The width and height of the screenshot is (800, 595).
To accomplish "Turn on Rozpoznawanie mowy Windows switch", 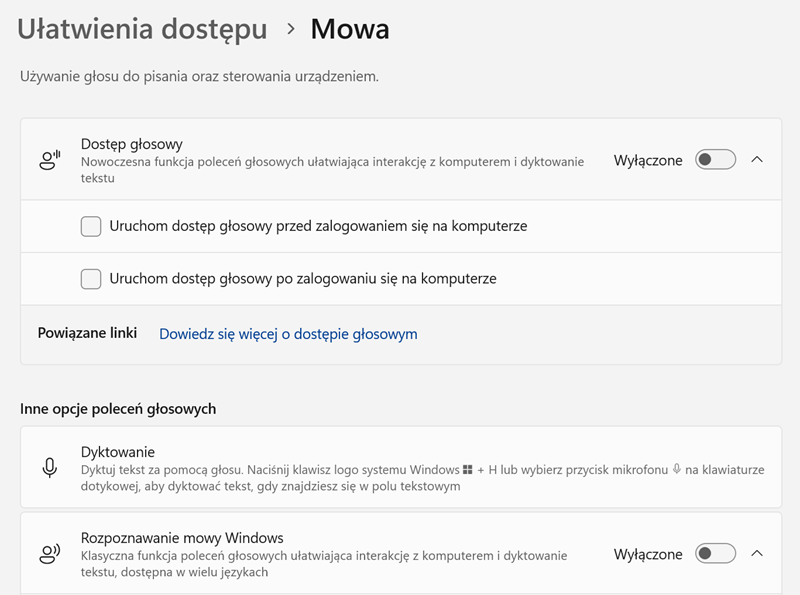I will [x=715, y=554].
